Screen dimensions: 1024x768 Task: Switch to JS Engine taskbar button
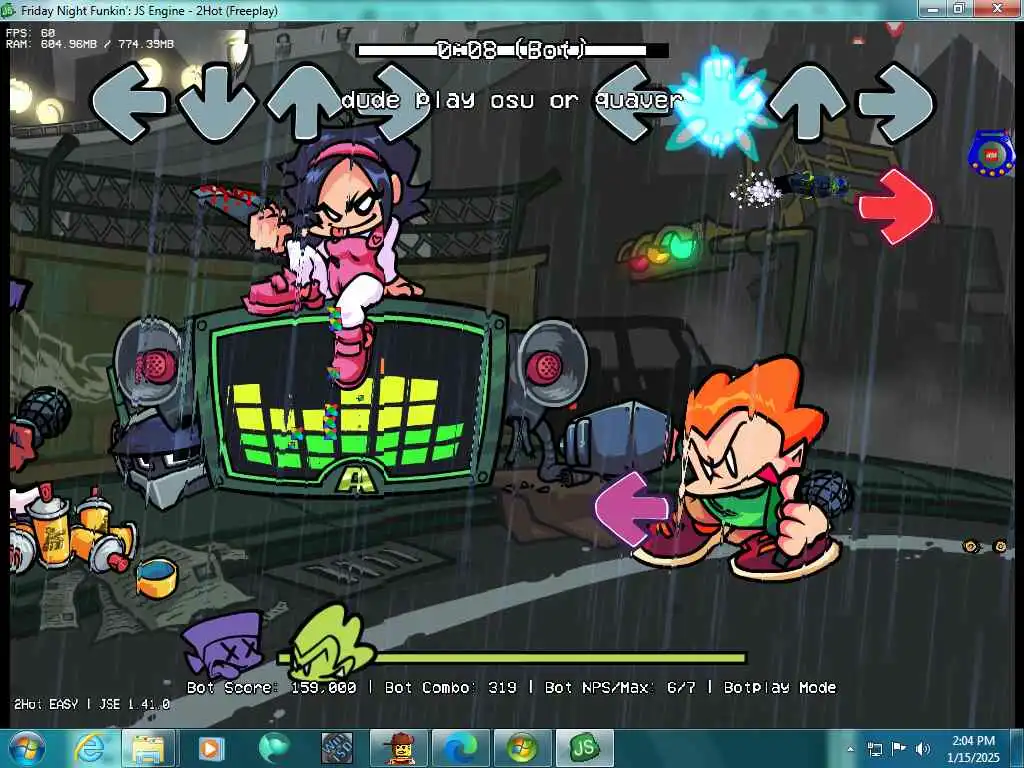pos(584,748)
